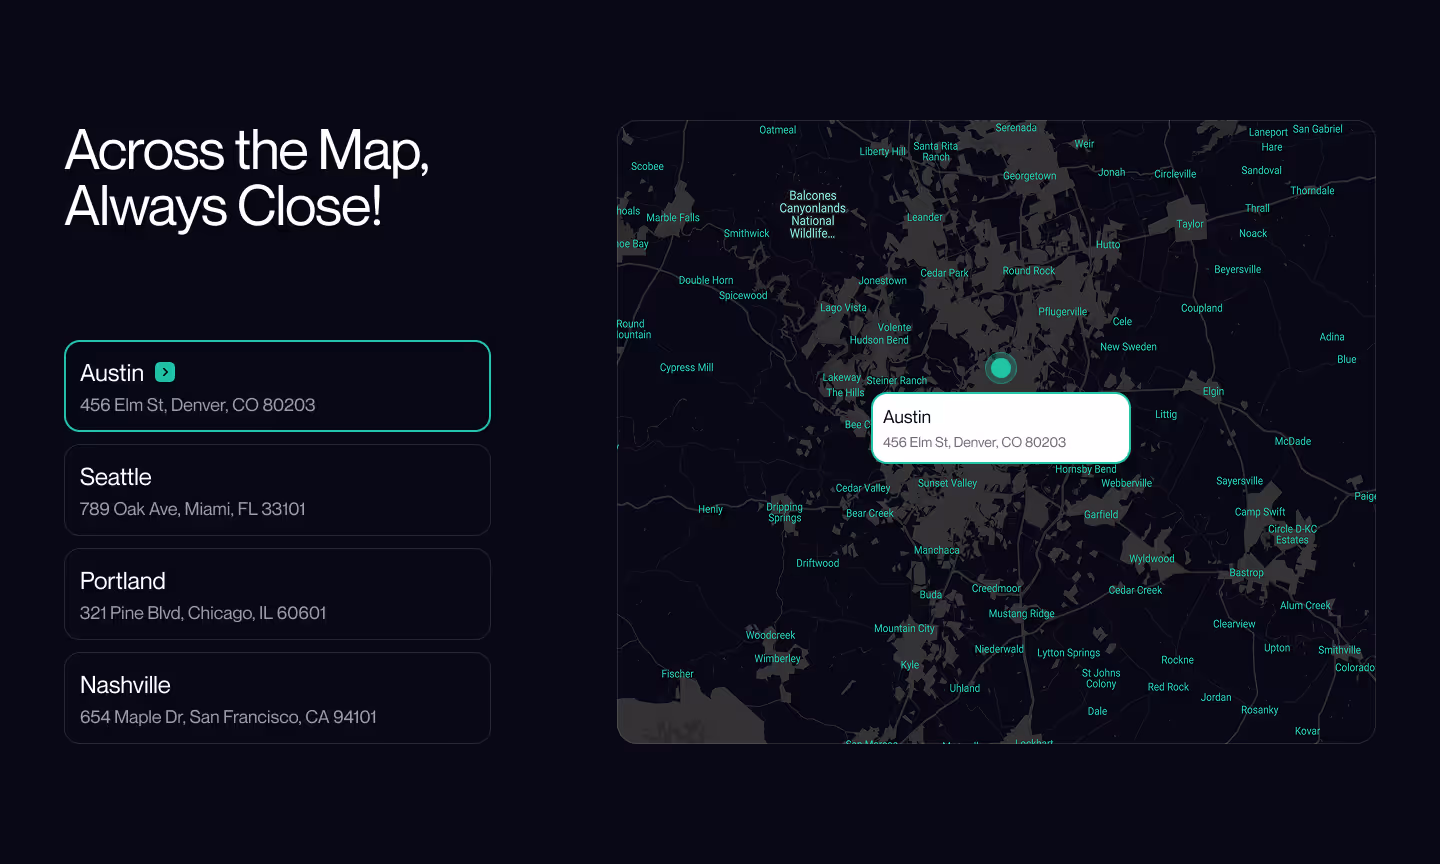Click the Taylor map label
The height and width of the screenshot is (864, 1440).
point(1190,224)
